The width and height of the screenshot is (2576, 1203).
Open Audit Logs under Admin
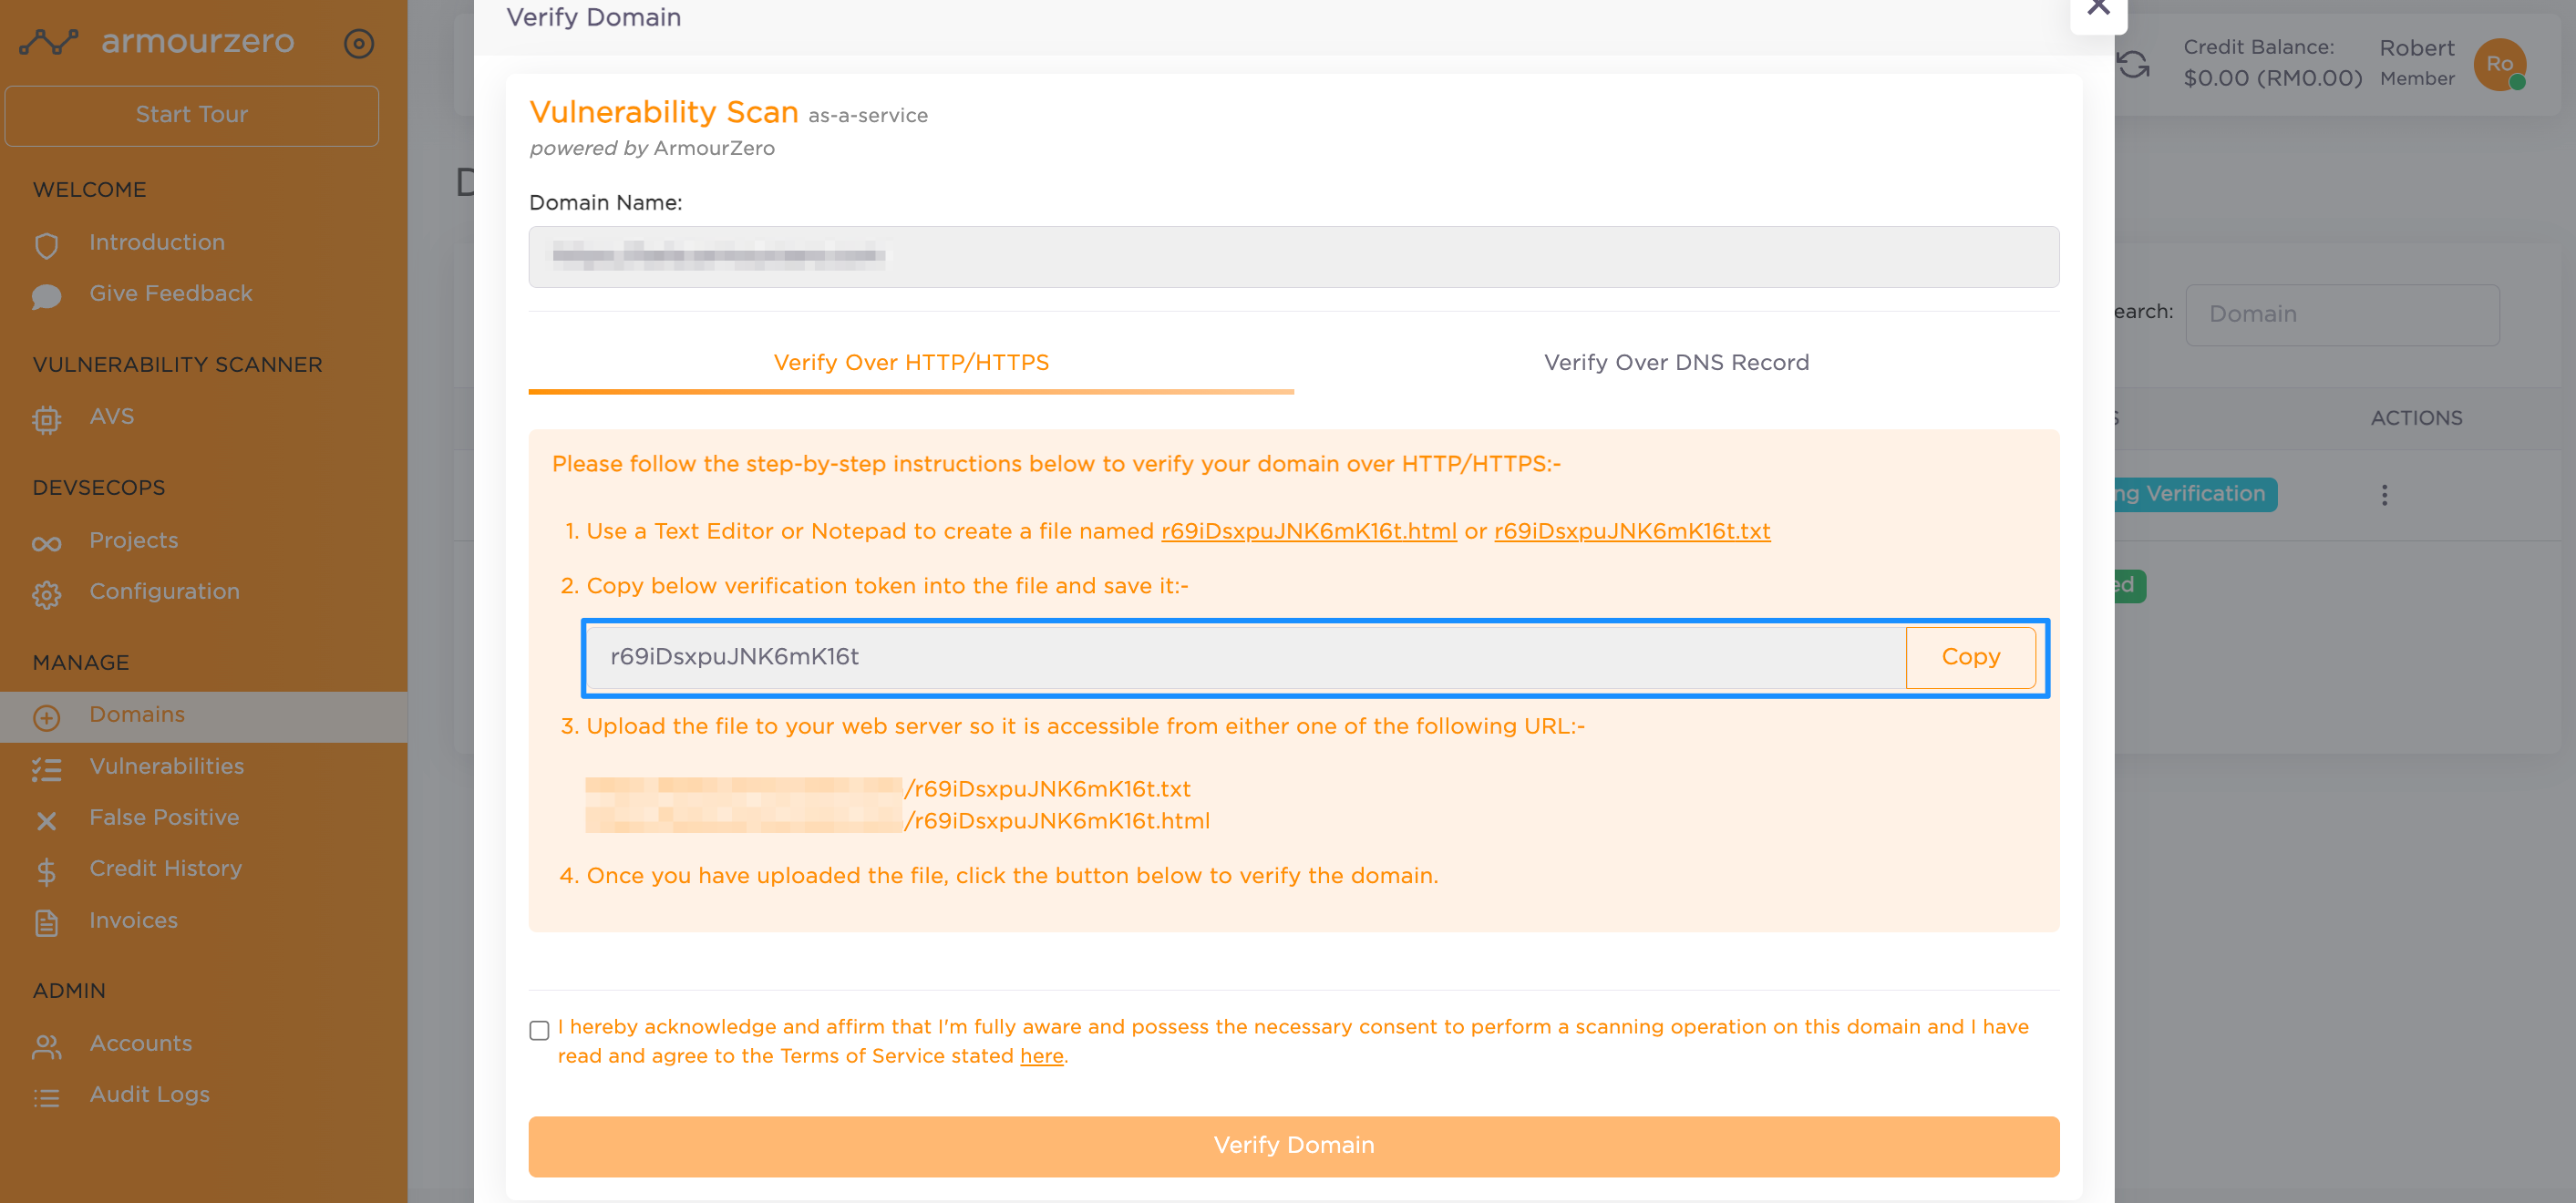[150, 1094]
